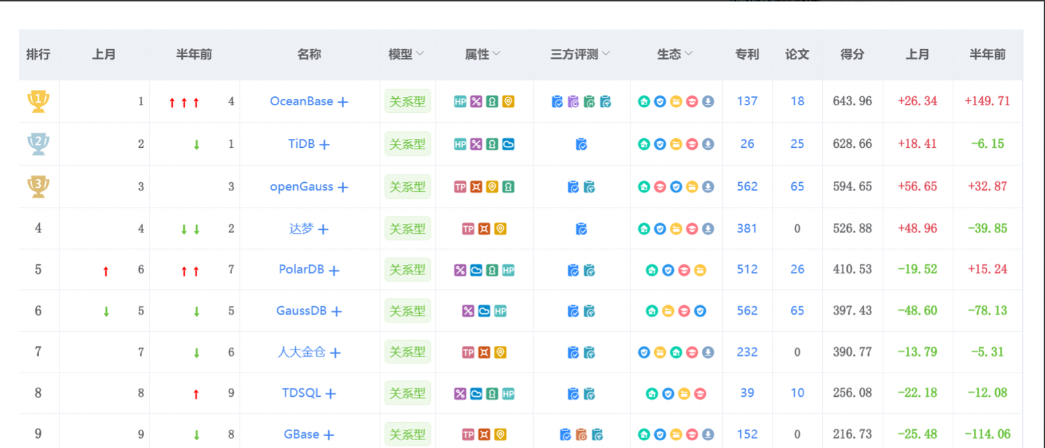This screenshot has width=1045, height=448.
Task: Click the yellow location pin icon in OceanBase row
Action: coord(509,101)
